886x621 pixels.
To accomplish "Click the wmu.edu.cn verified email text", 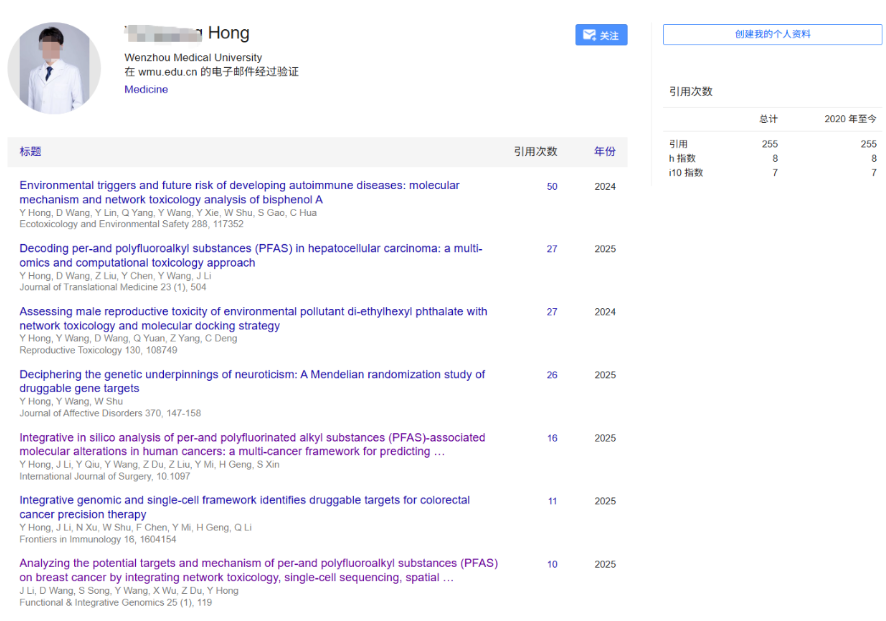I will coord(211,72).
